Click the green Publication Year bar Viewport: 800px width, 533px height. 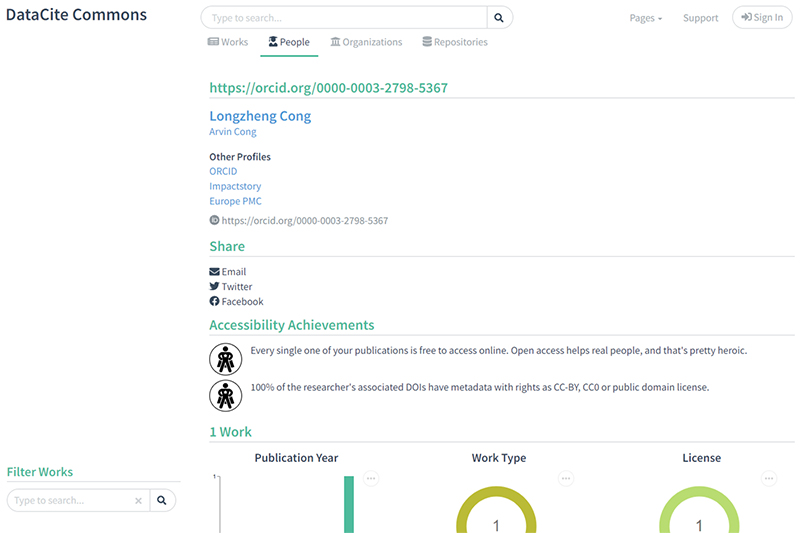click(349, 504)
